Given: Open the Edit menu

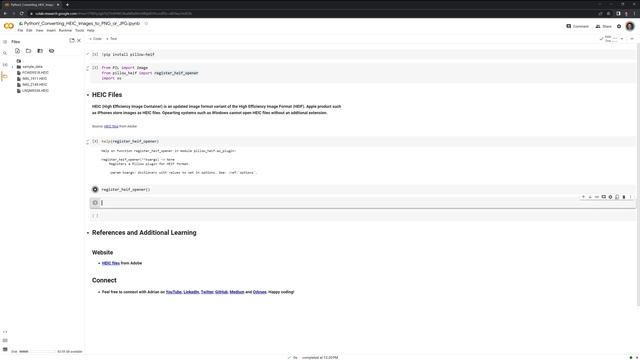Looking at the screenshot, I should (29, 30).
